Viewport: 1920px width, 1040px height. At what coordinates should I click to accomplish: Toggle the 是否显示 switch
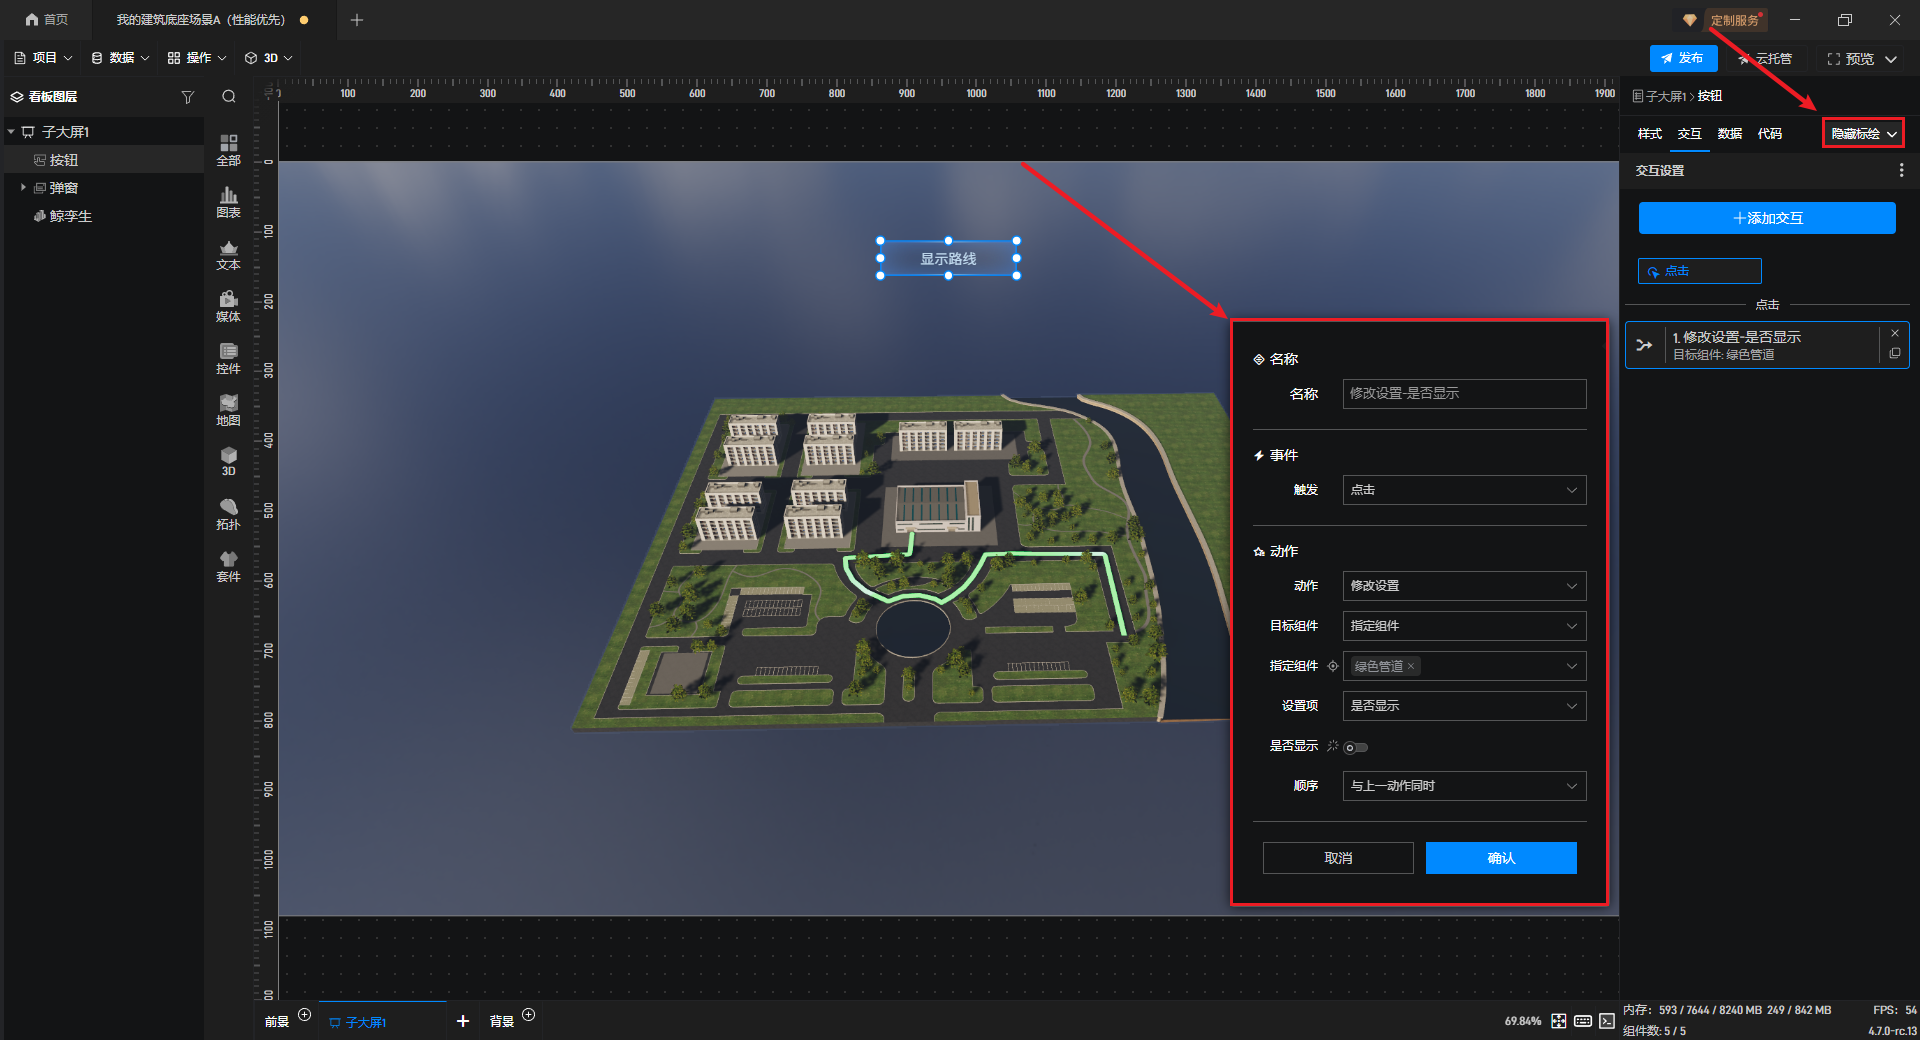click(x=1355, y=747)
